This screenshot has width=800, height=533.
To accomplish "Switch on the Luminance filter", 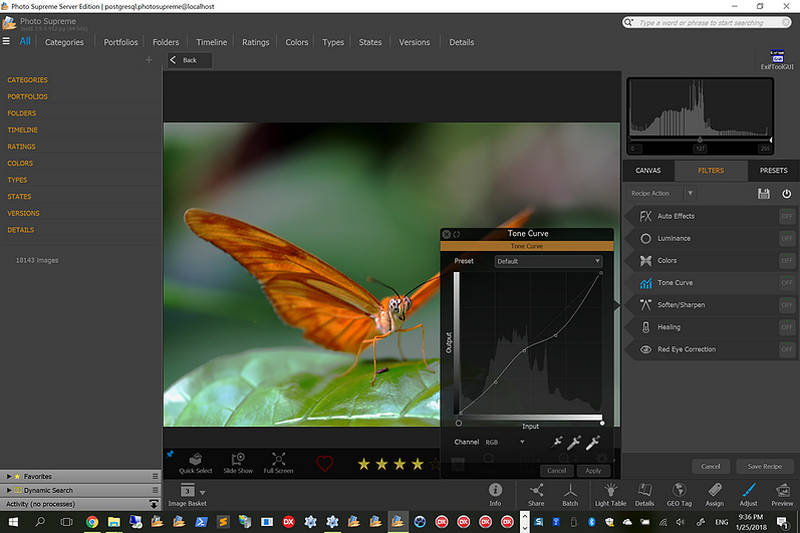I will [787, 238].
